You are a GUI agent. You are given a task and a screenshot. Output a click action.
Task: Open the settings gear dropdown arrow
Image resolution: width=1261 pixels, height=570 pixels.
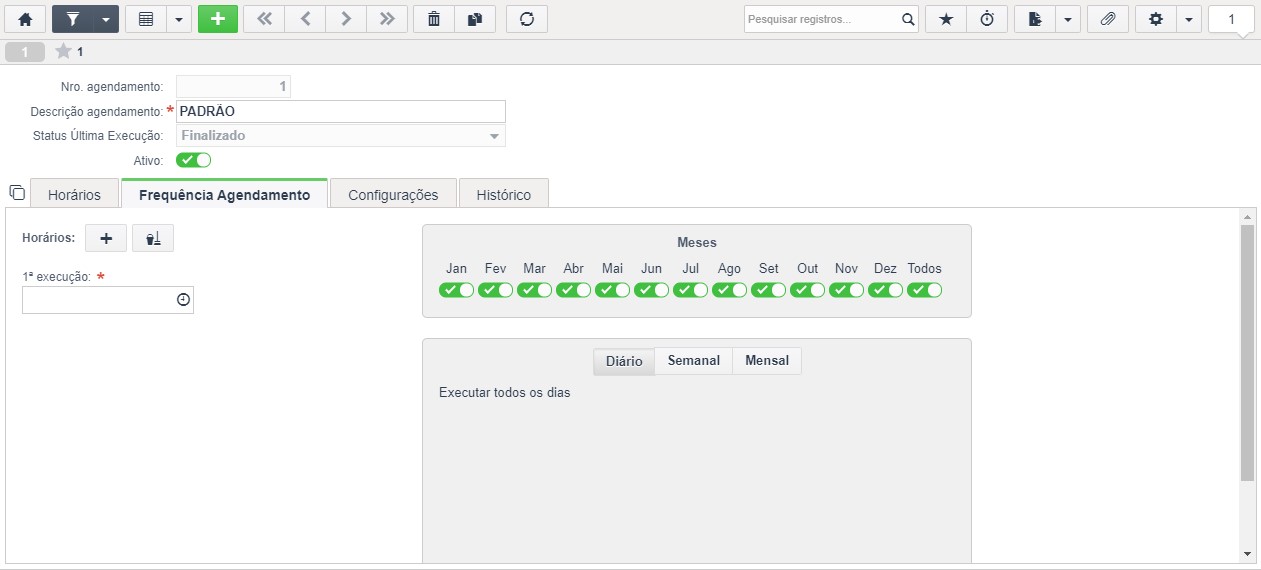[x=1189, y=19]
